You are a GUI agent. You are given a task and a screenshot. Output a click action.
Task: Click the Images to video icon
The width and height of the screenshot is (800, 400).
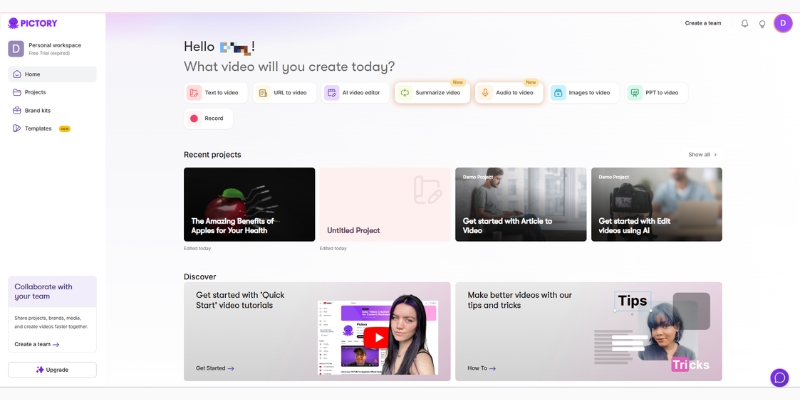(558, 93)
